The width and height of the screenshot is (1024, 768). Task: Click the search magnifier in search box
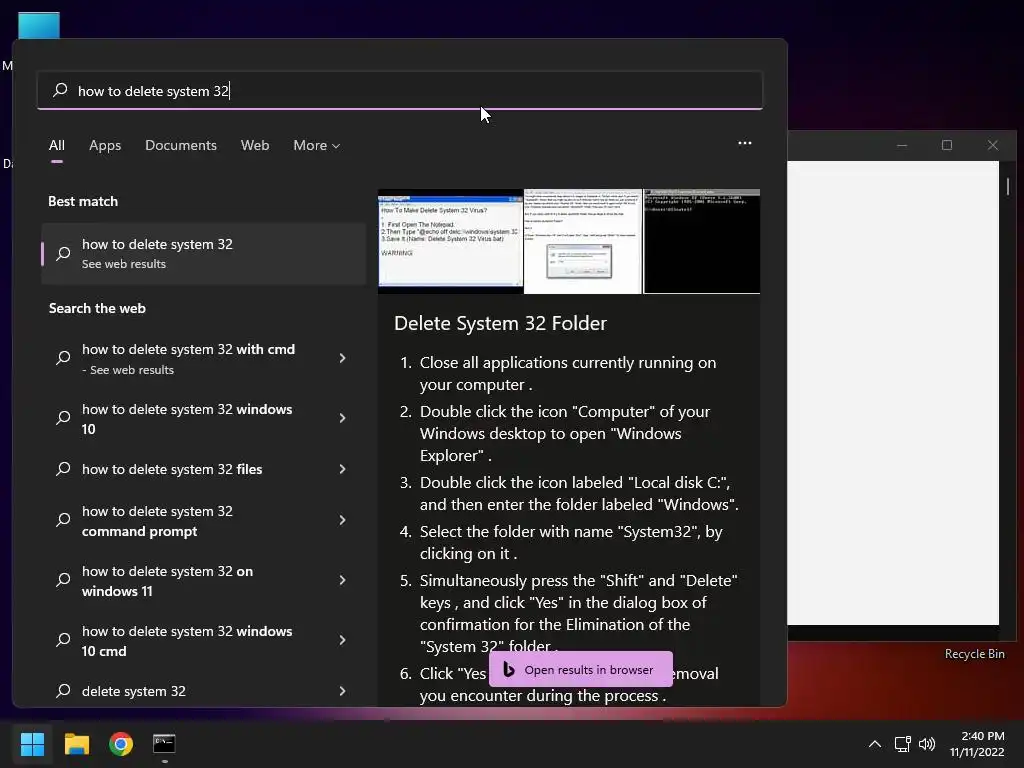(x=60, y=90)
